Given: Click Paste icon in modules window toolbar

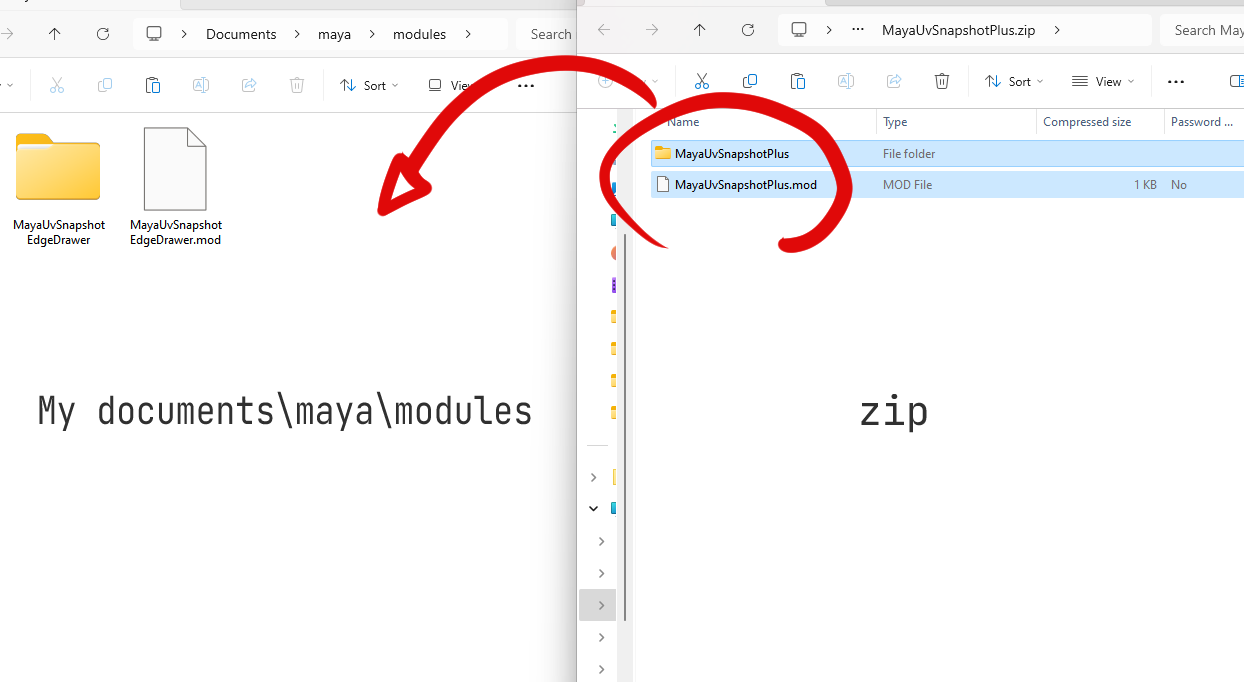Looking at the screenshot, I should [153, 86].
